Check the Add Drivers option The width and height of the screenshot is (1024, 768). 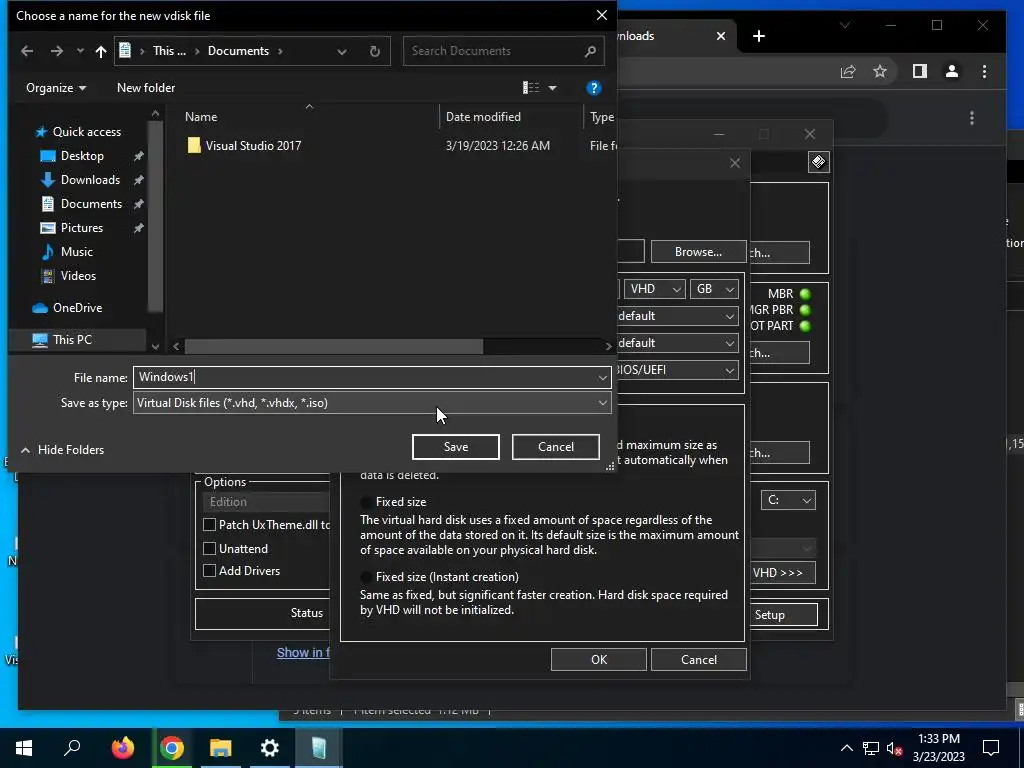(210, 571)
